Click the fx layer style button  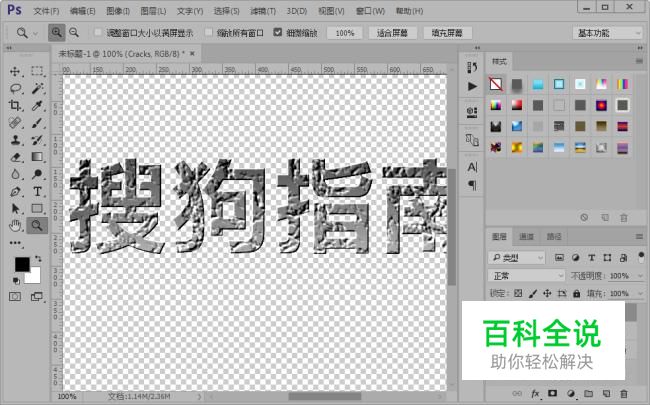pos(535,393)
